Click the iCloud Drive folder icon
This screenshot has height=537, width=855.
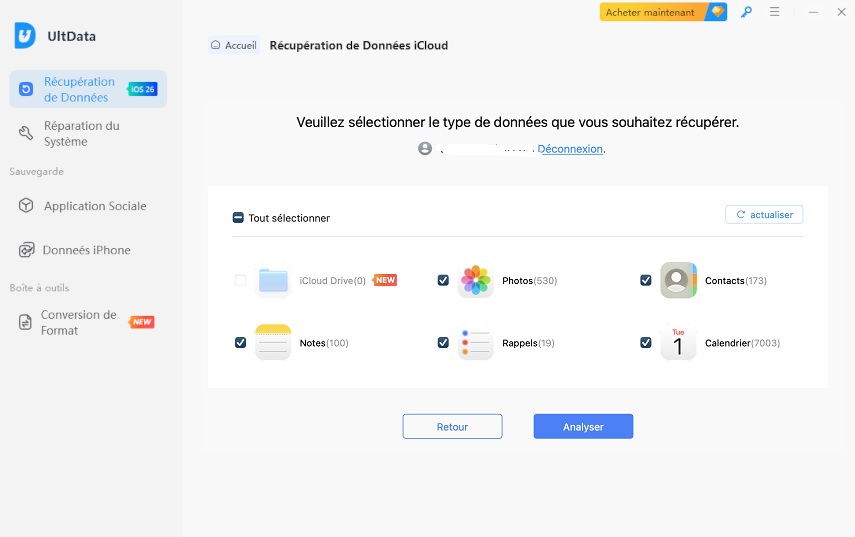click(272, 281)
